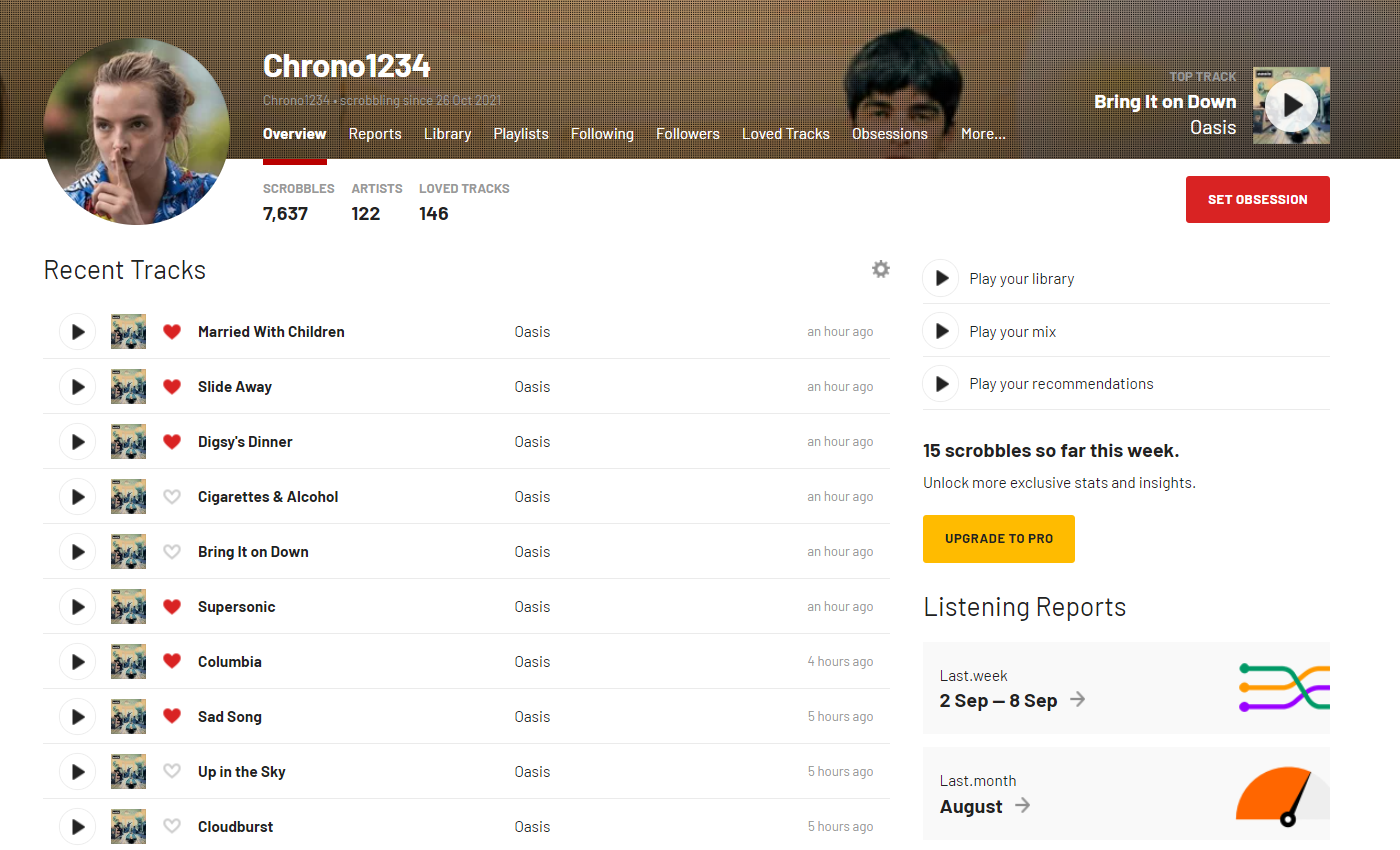Open album art thumbnail for Married With Children

128,332
